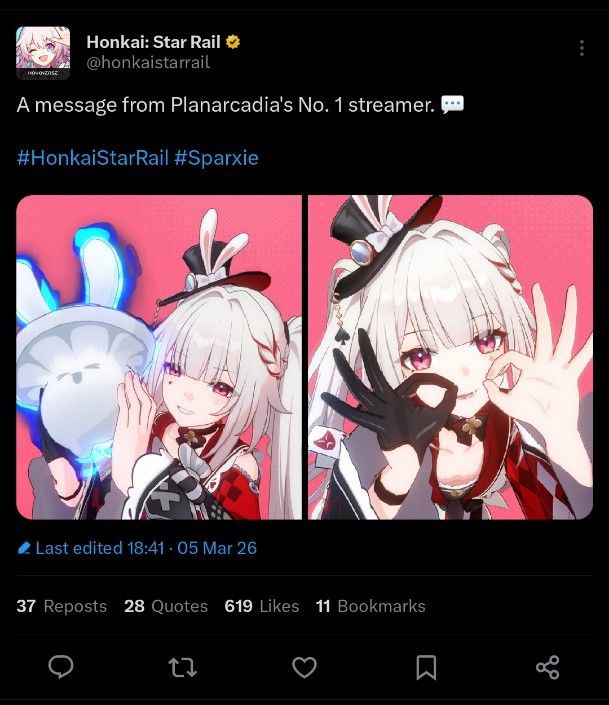Viewport: 609px width, 705px height.
Task: Open the reply comment icon
Action: tap(61, 667)
